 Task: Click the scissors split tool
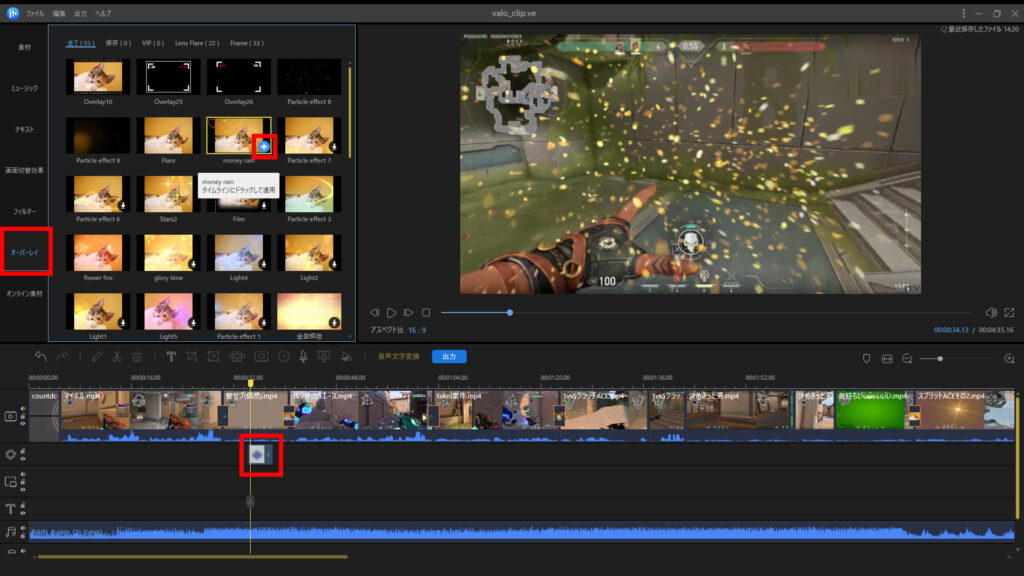coord(117,357)
